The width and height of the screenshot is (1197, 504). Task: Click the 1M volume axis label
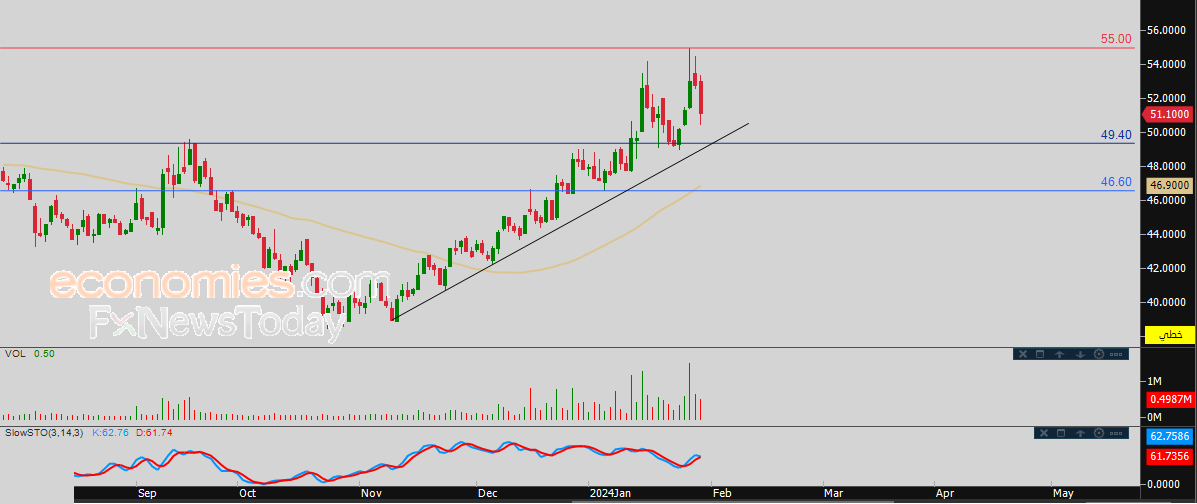click(x=1153, y=381)
